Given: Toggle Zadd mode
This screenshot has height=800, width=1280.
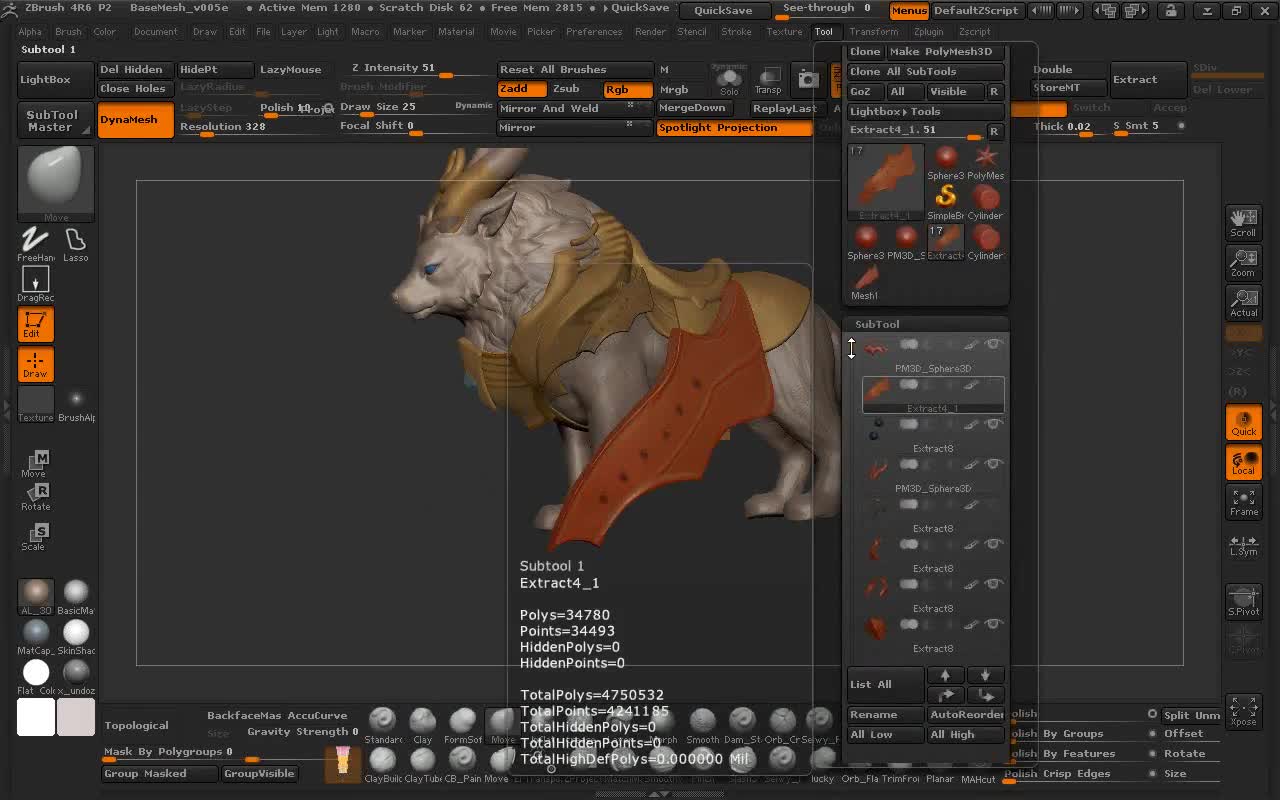Looking at the screenshot, I should [x=522, y=89].
